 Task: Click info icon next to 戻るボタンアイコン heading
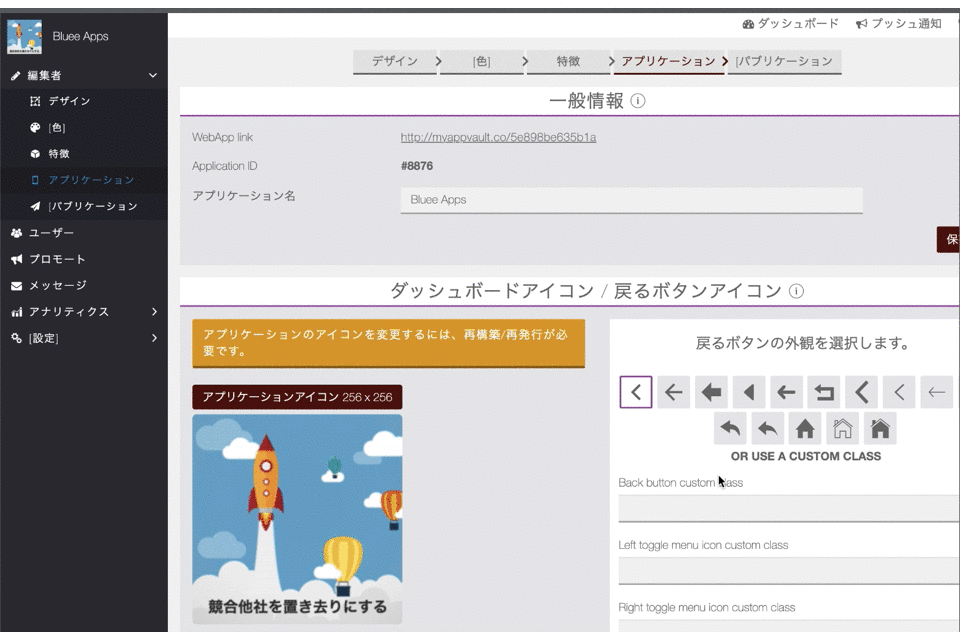pos(796,292)
